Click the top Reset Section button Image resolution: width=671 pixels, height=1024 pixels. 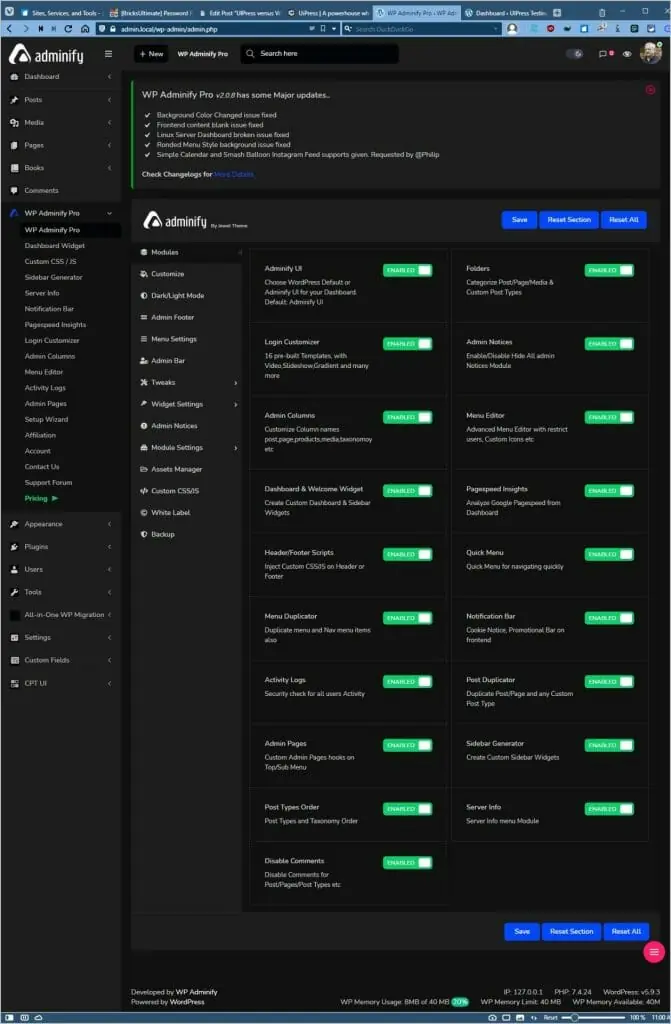(568, 220)
